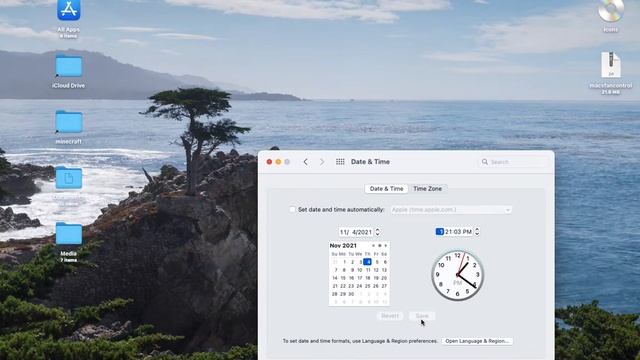Viewport: 640px width, 360px height.
Task: Select November 12 in calendar
Action: click(376, 270)
